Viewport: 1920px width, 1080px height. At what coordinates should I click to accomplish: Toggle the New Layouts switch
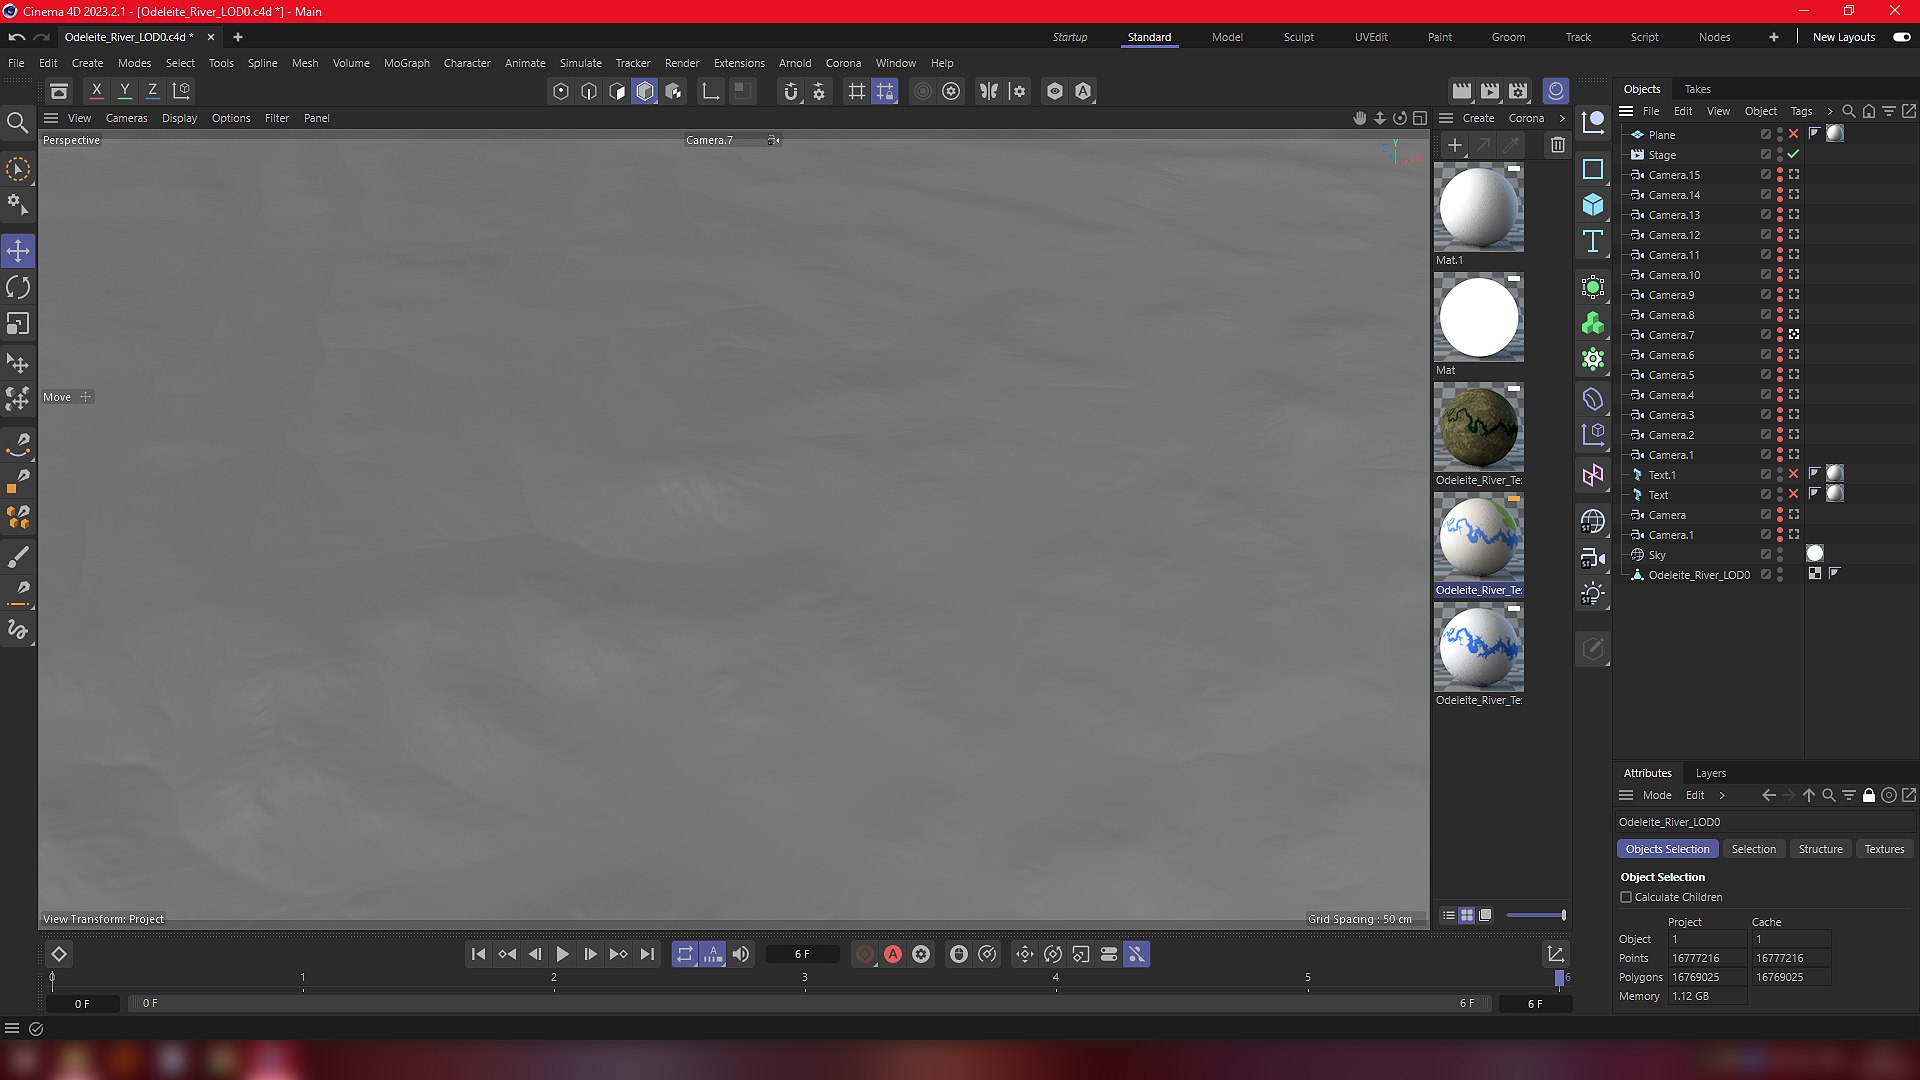(x=1902, y=37)
